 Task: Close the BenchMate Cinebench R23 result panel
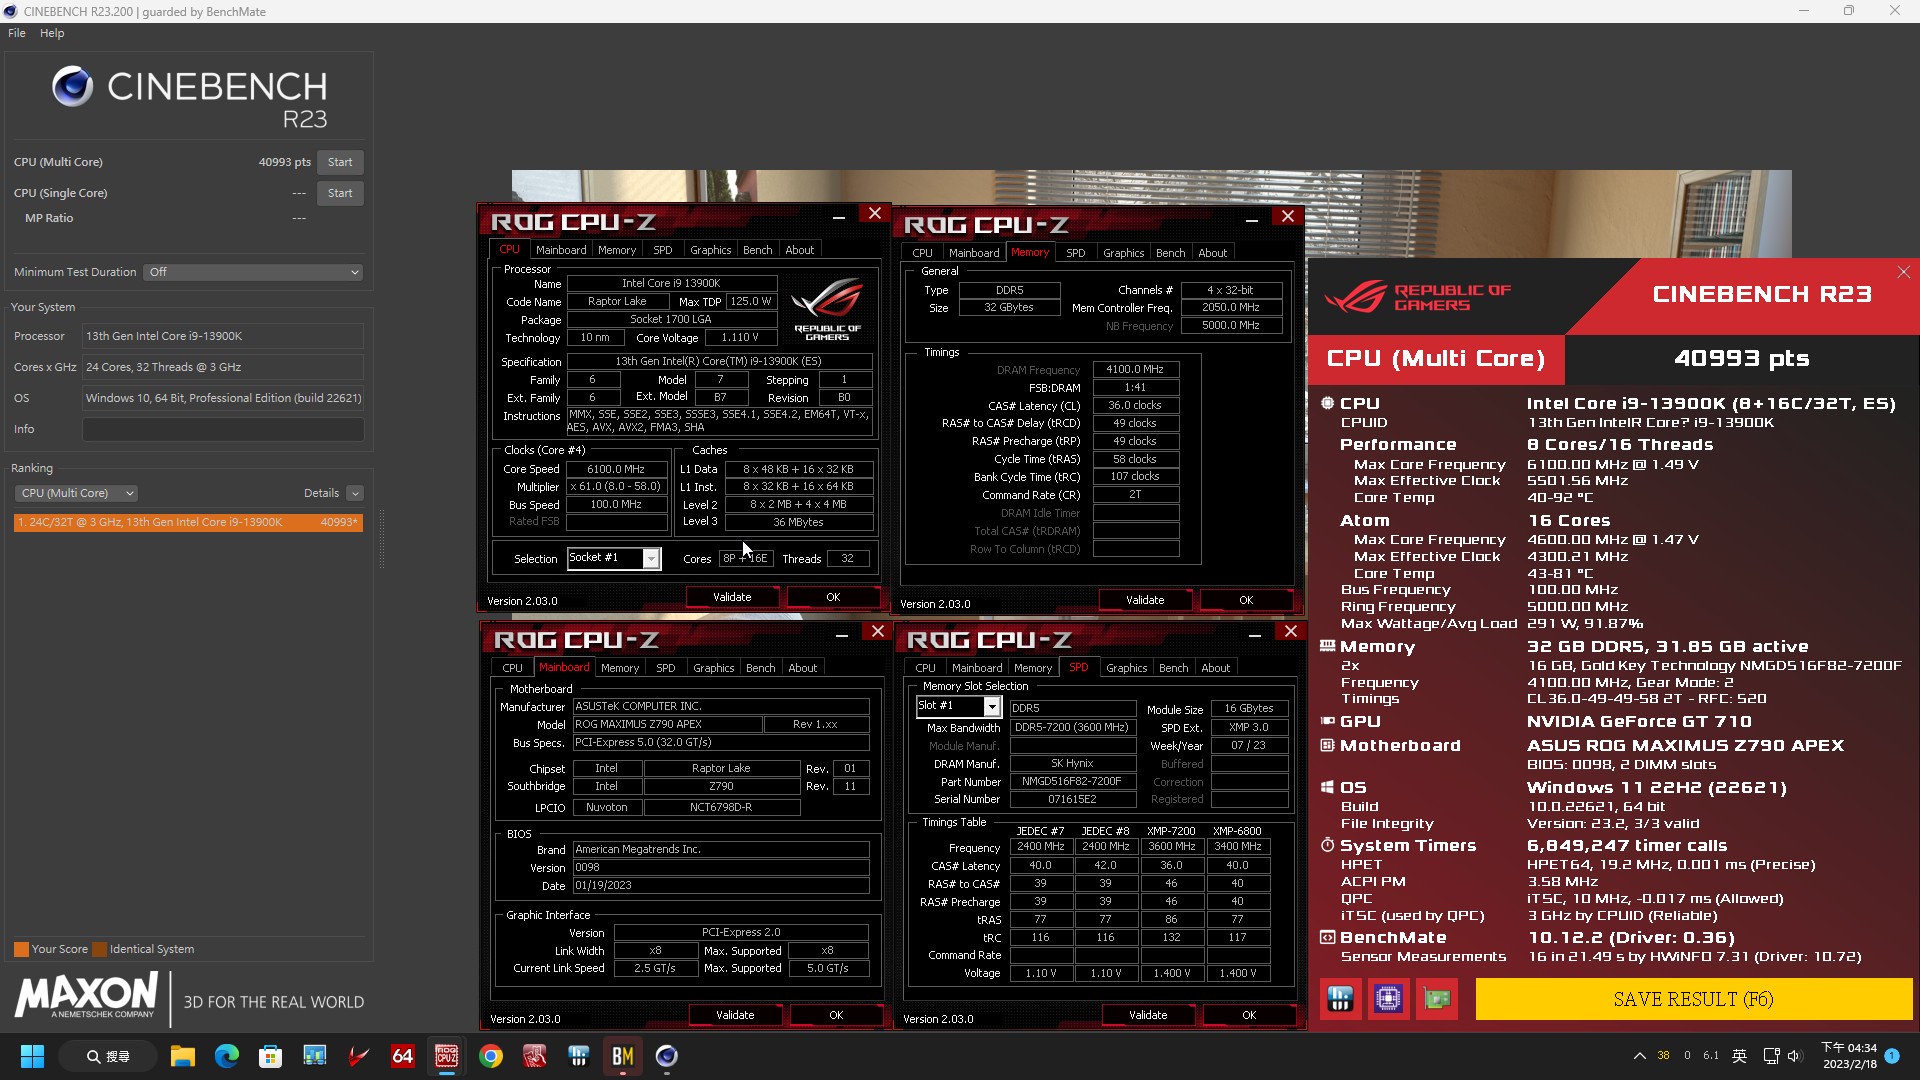click(1903, 272)
